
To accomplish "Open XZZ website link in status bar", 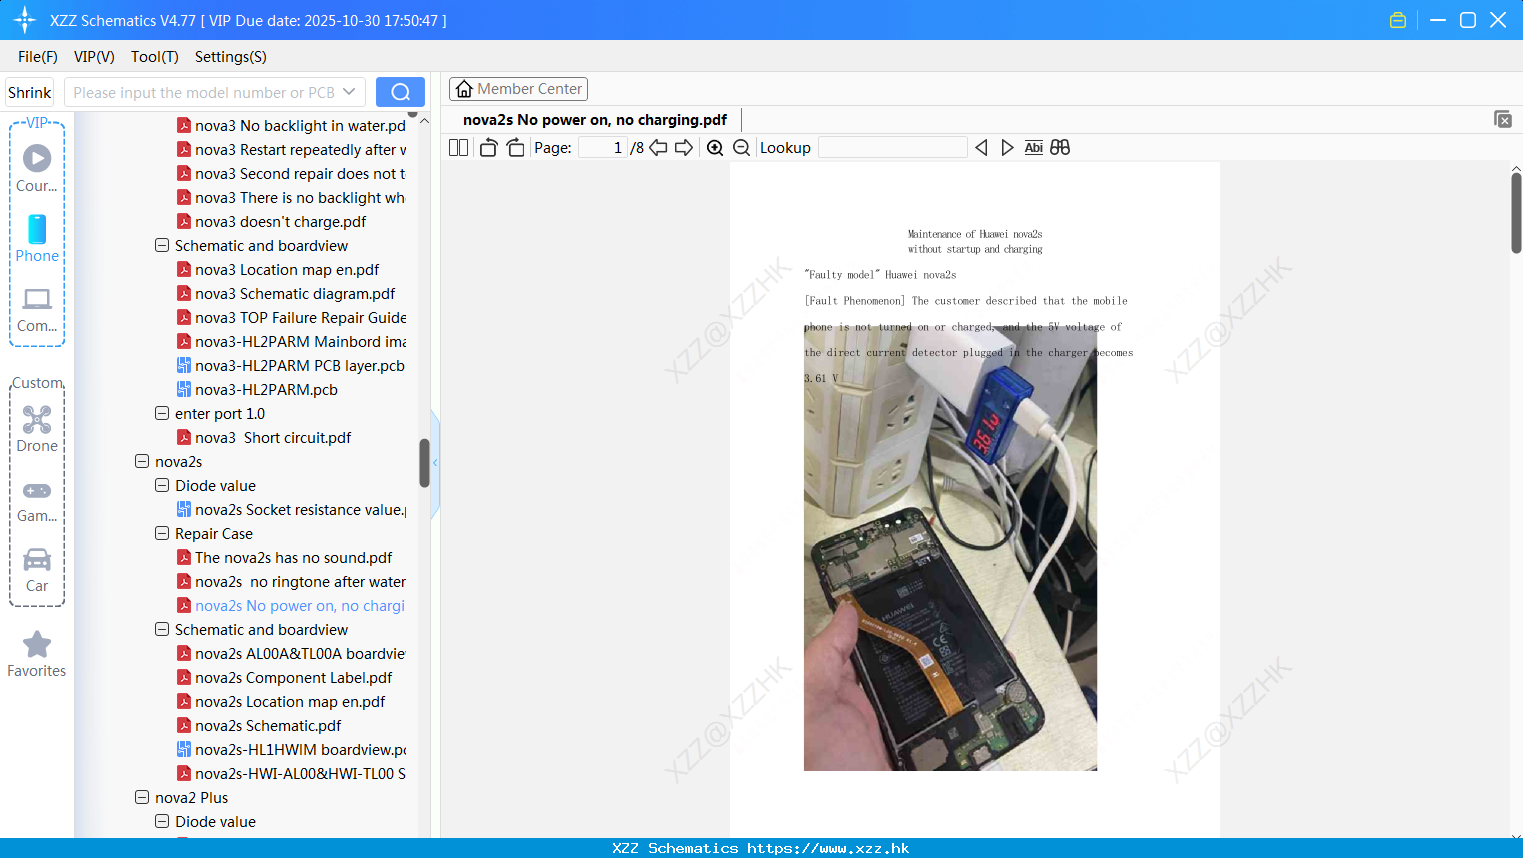I will 828,848.
